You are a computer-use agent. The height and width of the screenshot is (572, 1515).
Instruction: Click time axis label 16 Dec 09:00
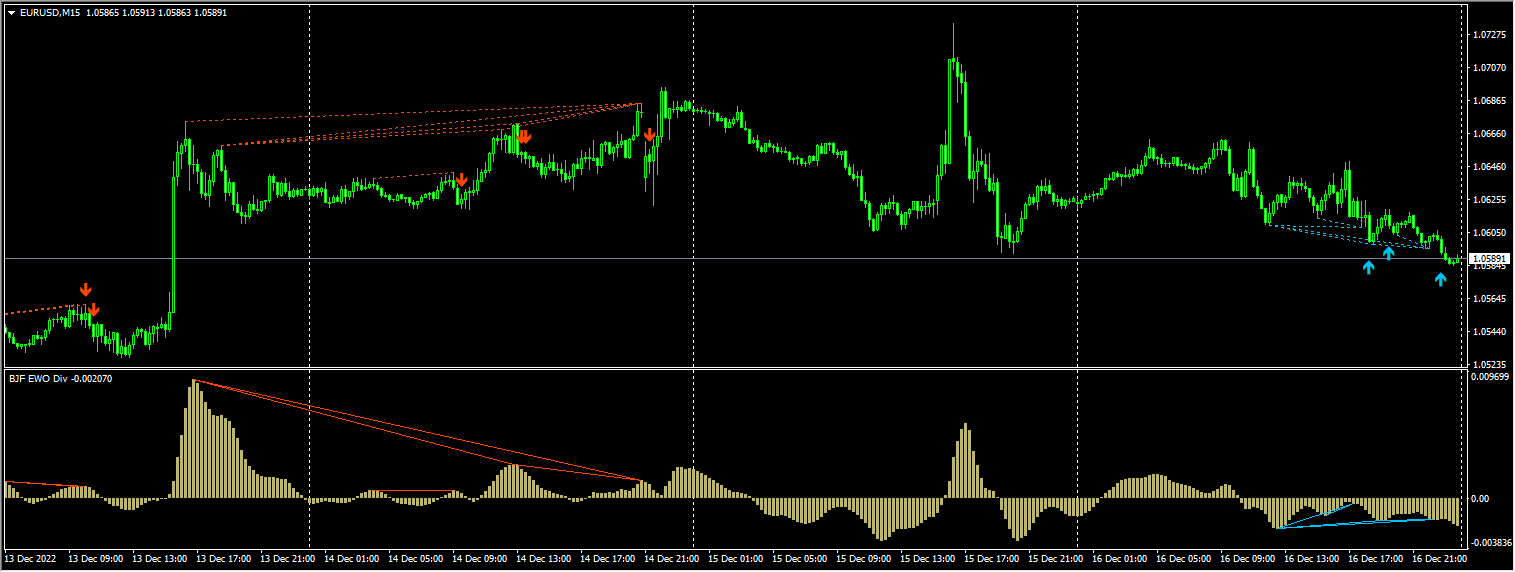tap(1248, 558)
